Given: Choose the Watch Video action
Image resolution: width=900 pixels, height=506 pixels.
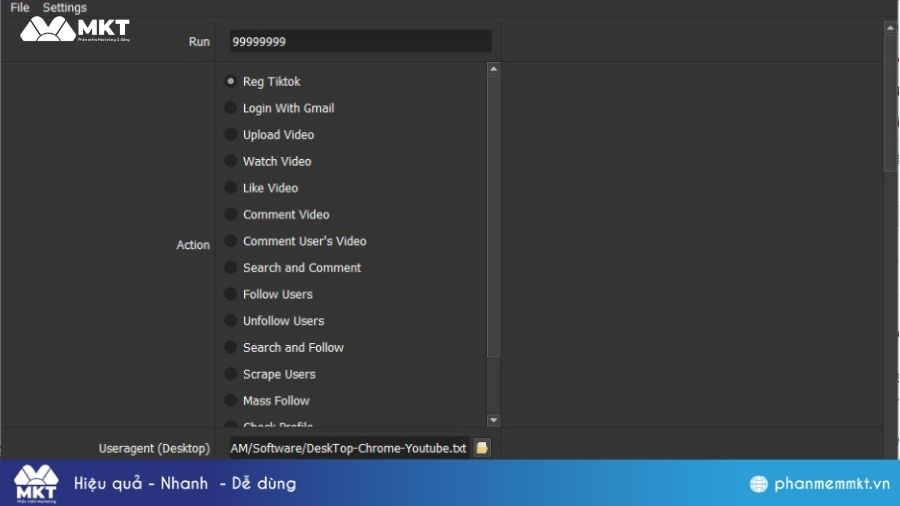Looking at the screenshot, I should click(x=268, y=161).
